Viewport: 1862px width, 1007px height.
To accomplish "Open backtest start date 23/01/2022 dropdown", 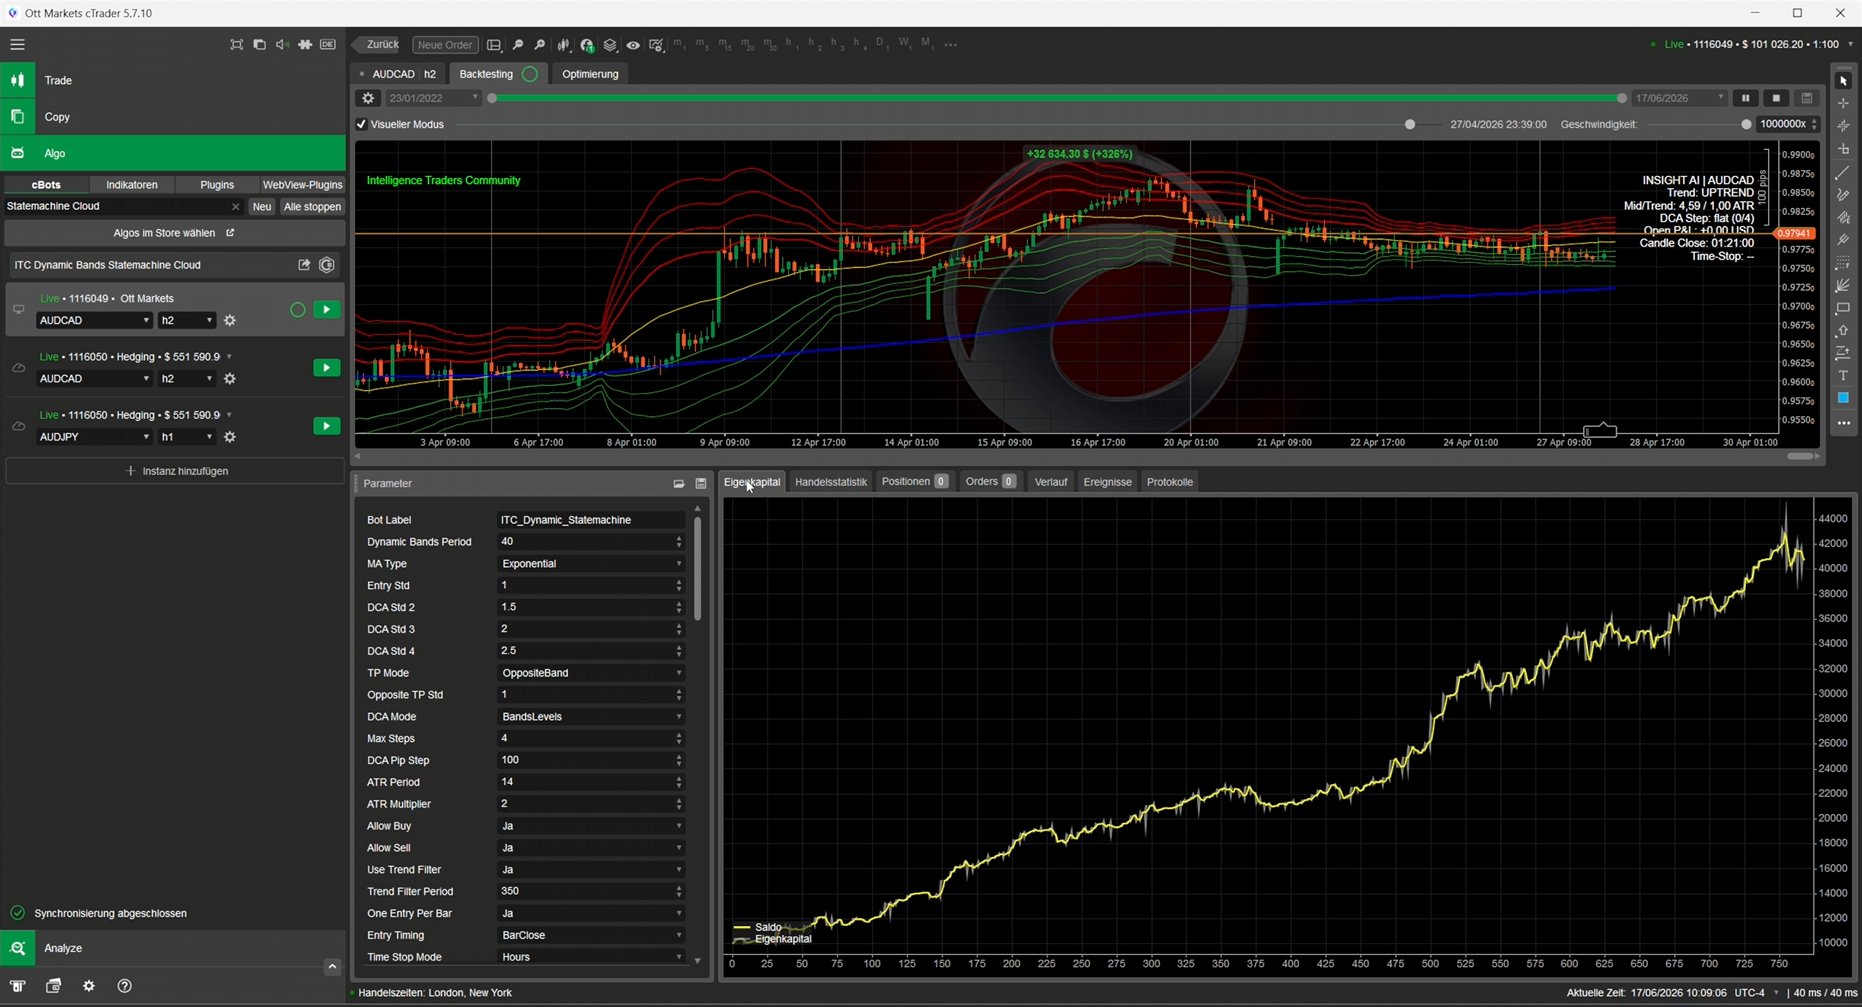I will pyautogui.click(x=433, y=98).
